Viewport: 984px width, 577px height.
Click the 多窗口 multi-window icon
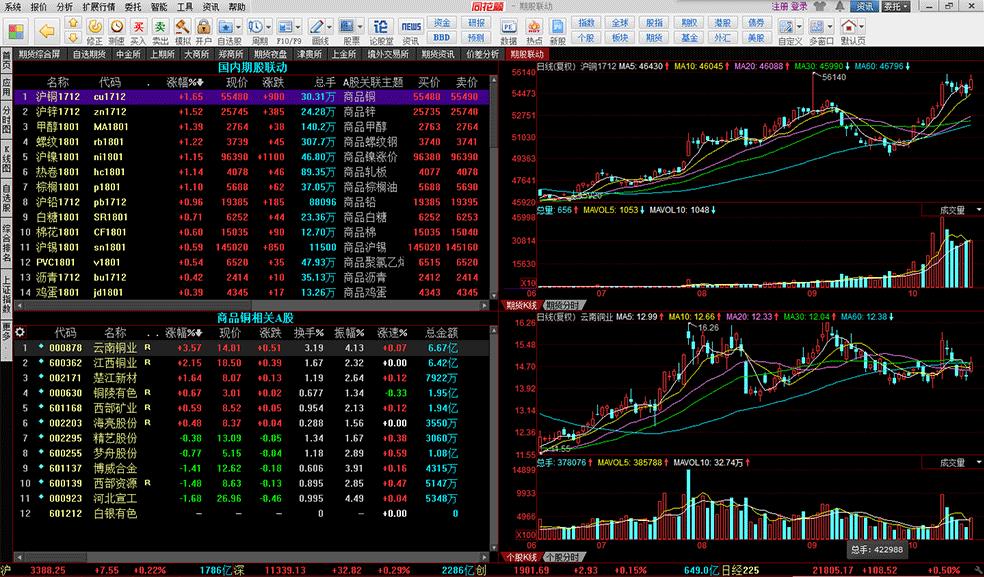click(816, 31)
